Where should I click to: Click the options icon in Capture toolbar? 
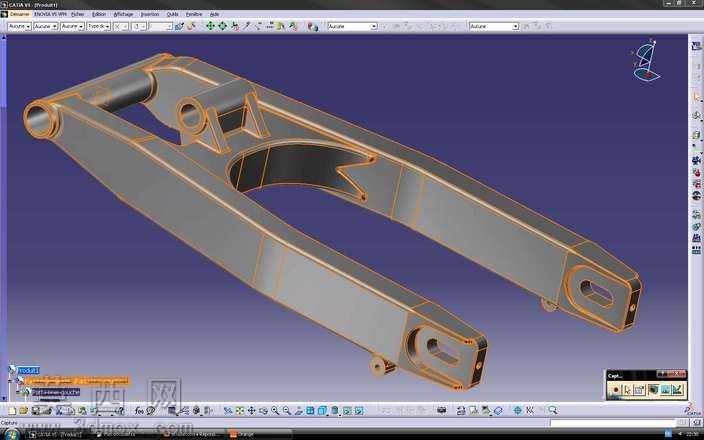click(639, 390)
